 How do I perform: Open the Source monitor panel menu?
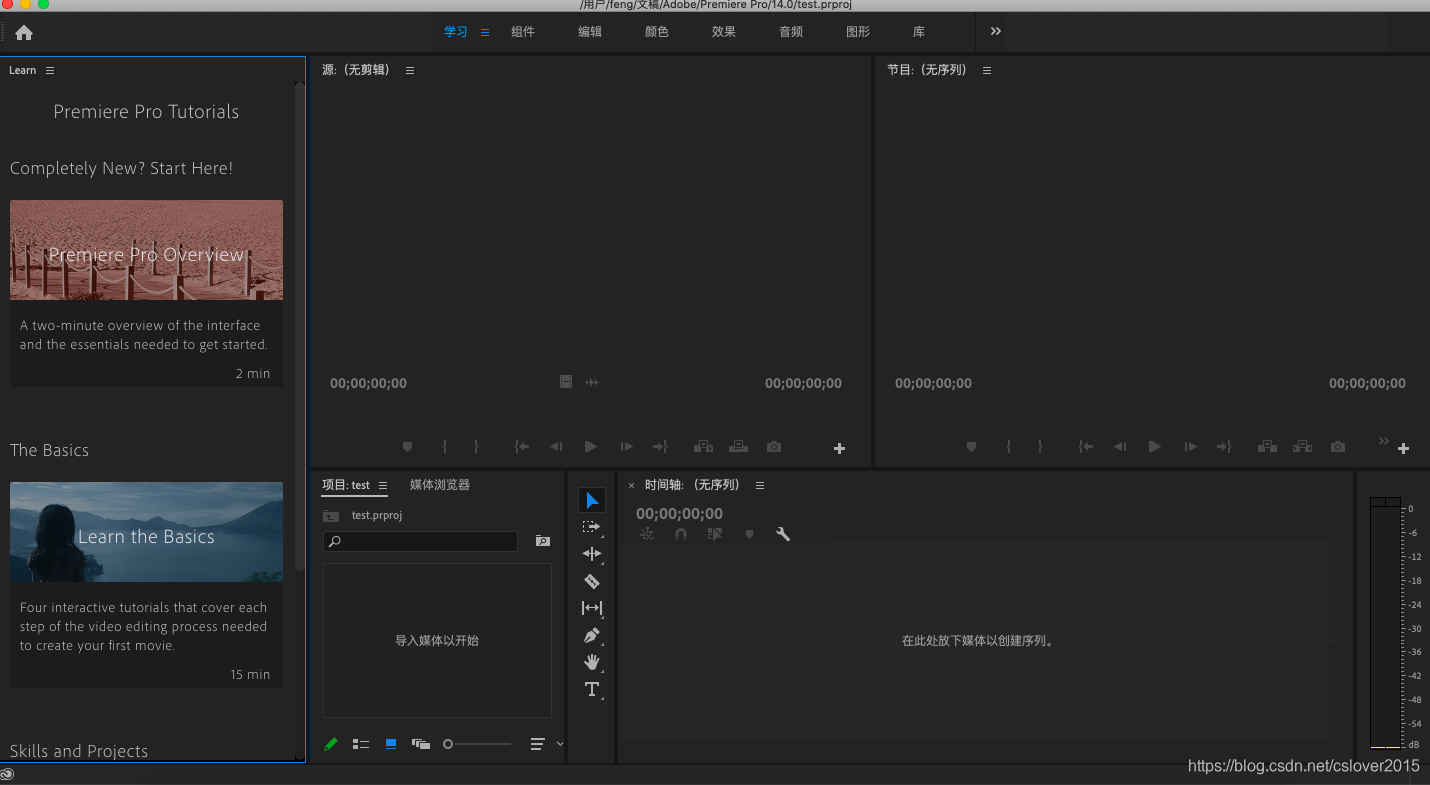point(410,70)
